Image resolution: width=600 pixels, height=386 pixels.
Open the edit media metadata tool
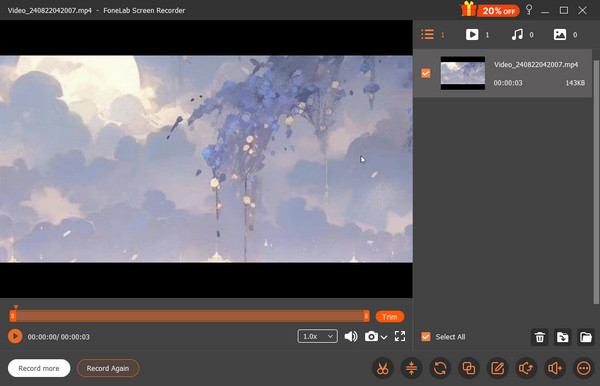[497, 368]
